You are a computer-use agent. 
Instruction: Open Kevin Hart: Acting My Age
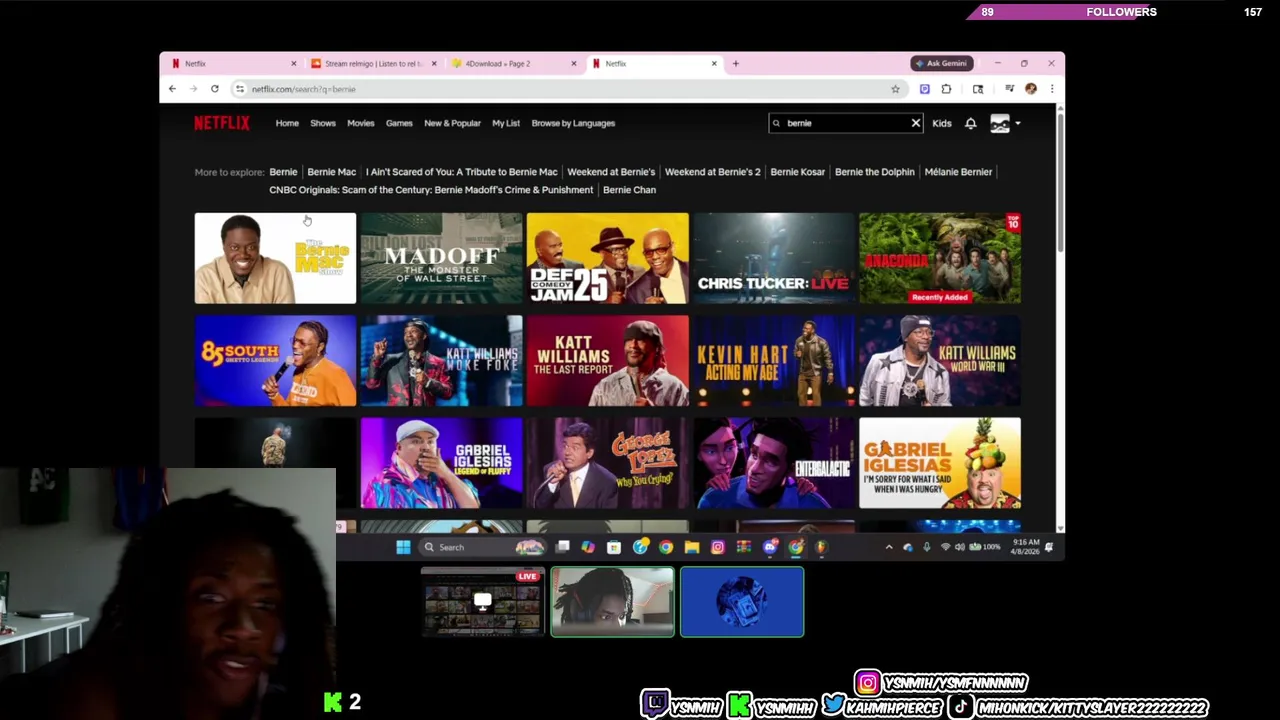click(x=773, y=361)
